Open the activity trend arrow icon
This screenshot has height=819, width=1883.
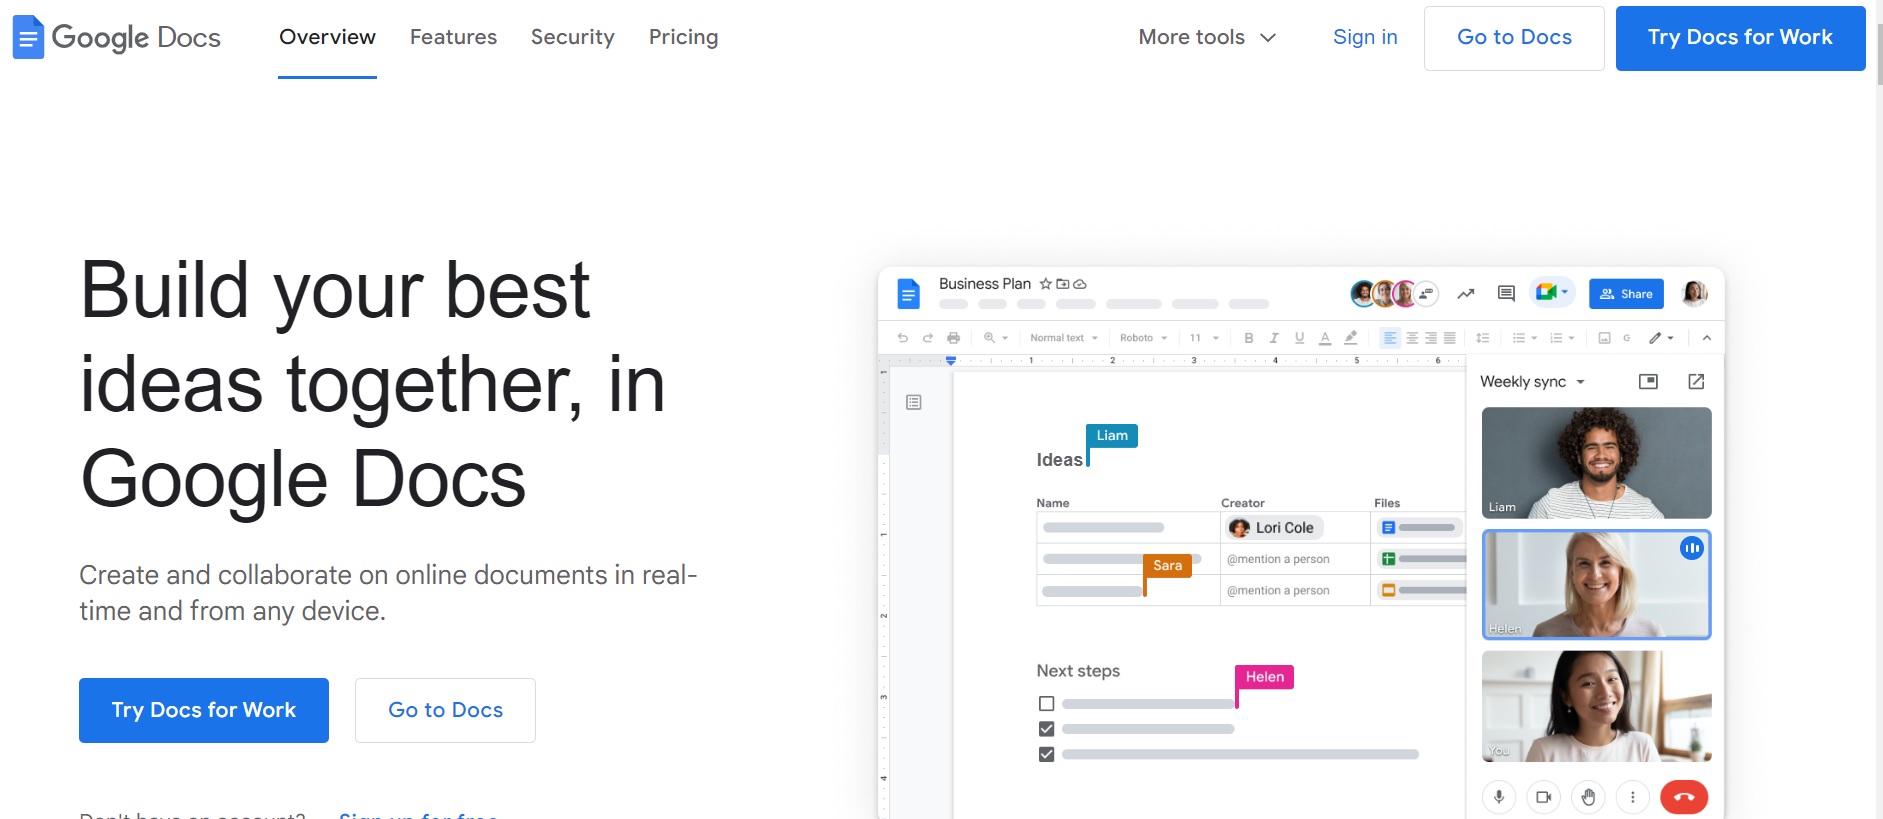click(1466, 293)
